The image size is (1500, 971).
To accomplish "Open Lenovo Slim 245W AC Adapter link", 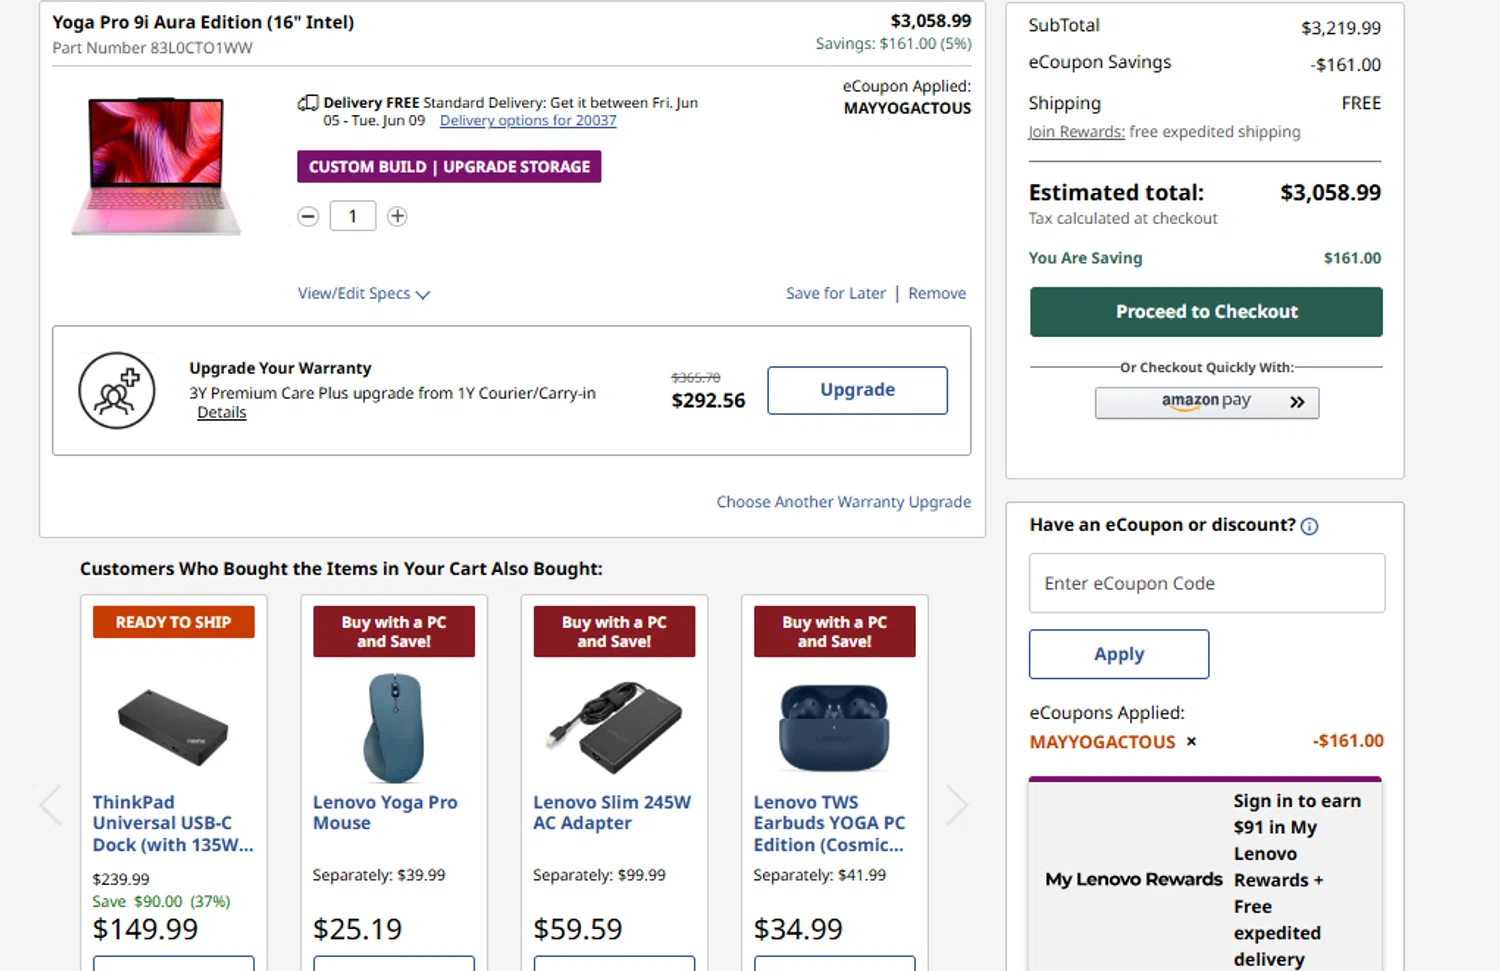I will [x=612, y=812].
